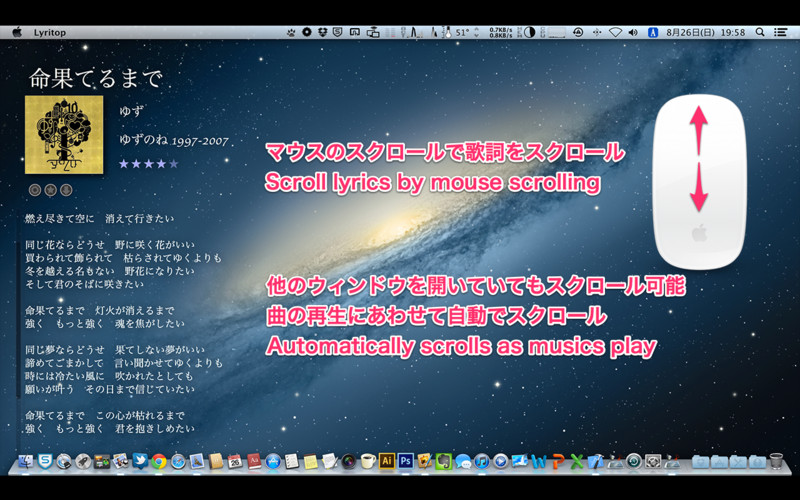Open yellow Notes icon in Dock
This screenshot has height=500, width=800.
click(x=311, y=461)
